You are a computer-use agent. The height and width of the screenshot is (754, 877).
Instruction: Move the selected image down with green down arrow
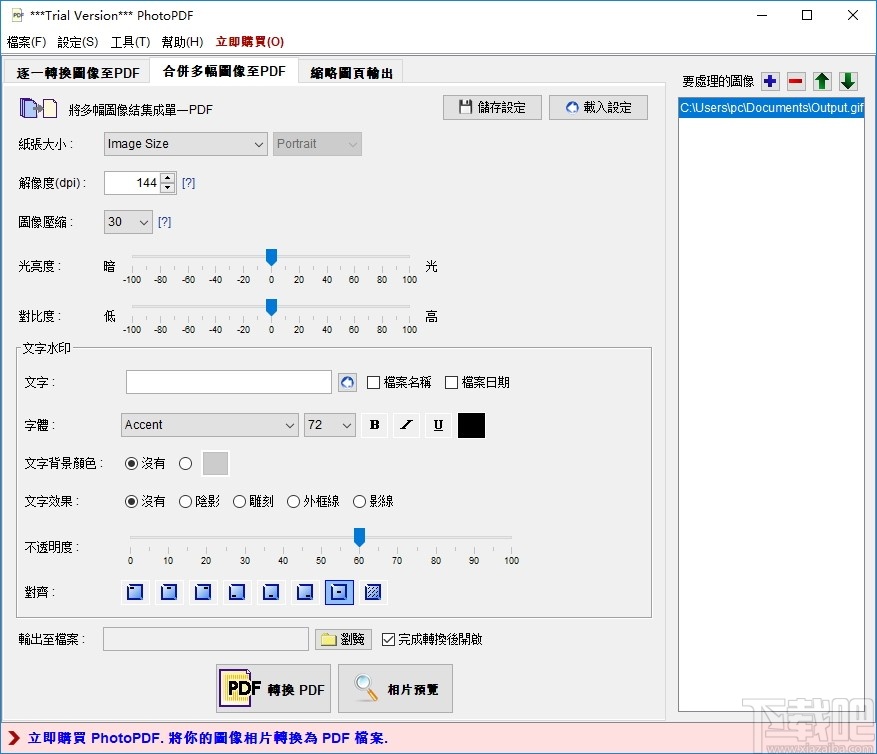coord(849,81)
